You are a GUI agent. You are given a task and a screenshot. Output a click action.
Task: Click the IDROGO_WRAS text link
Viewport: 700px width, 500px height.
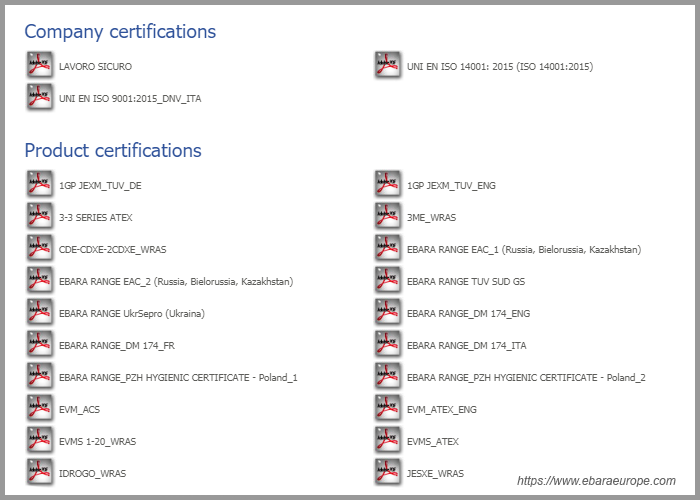pyautogui.click(x=92, y=474)
